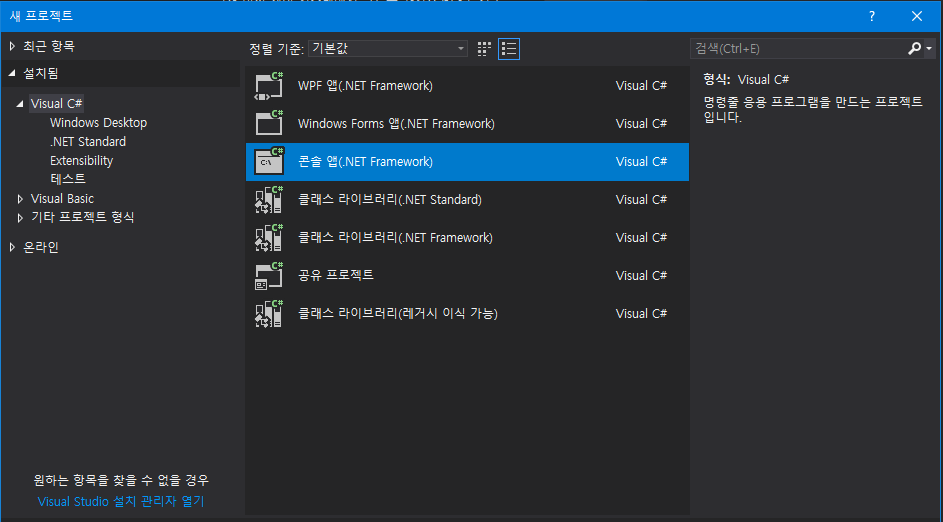The image size is (943, 522).
Task: Select the .NET Standard category
Action: point(88,142)
